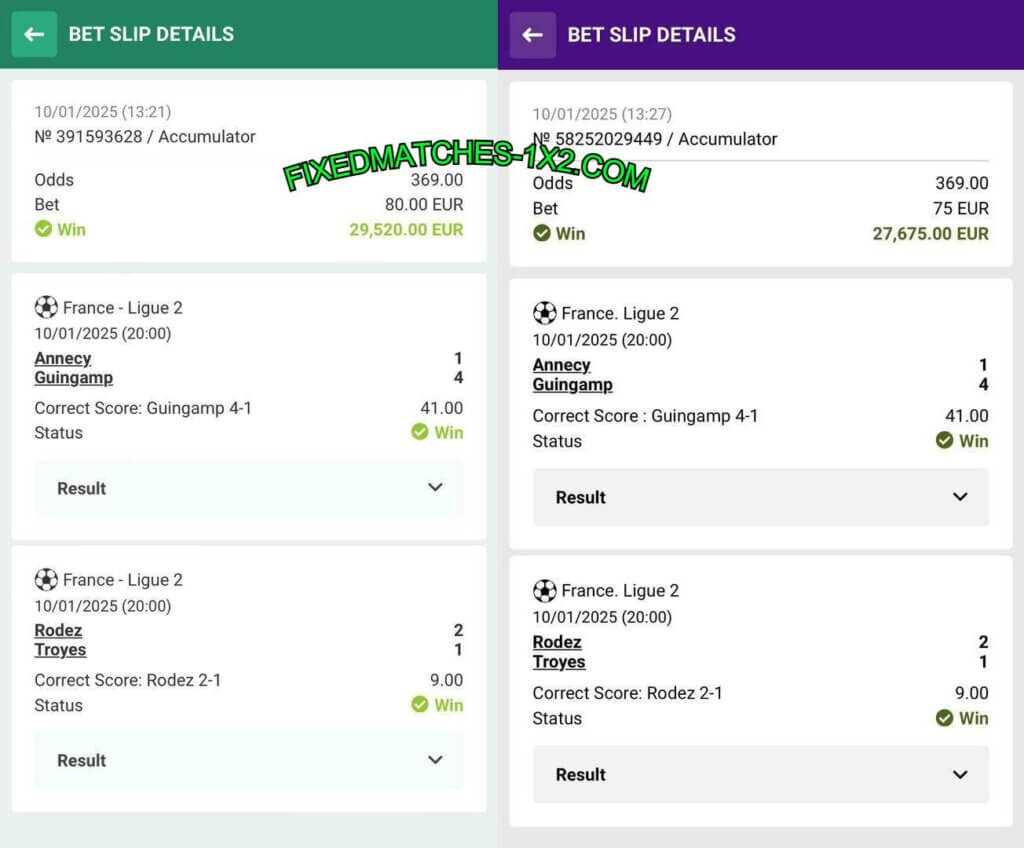
Task: Open Annecy team link in right slip
Action: pyautogui.click(x=561, y=365)
